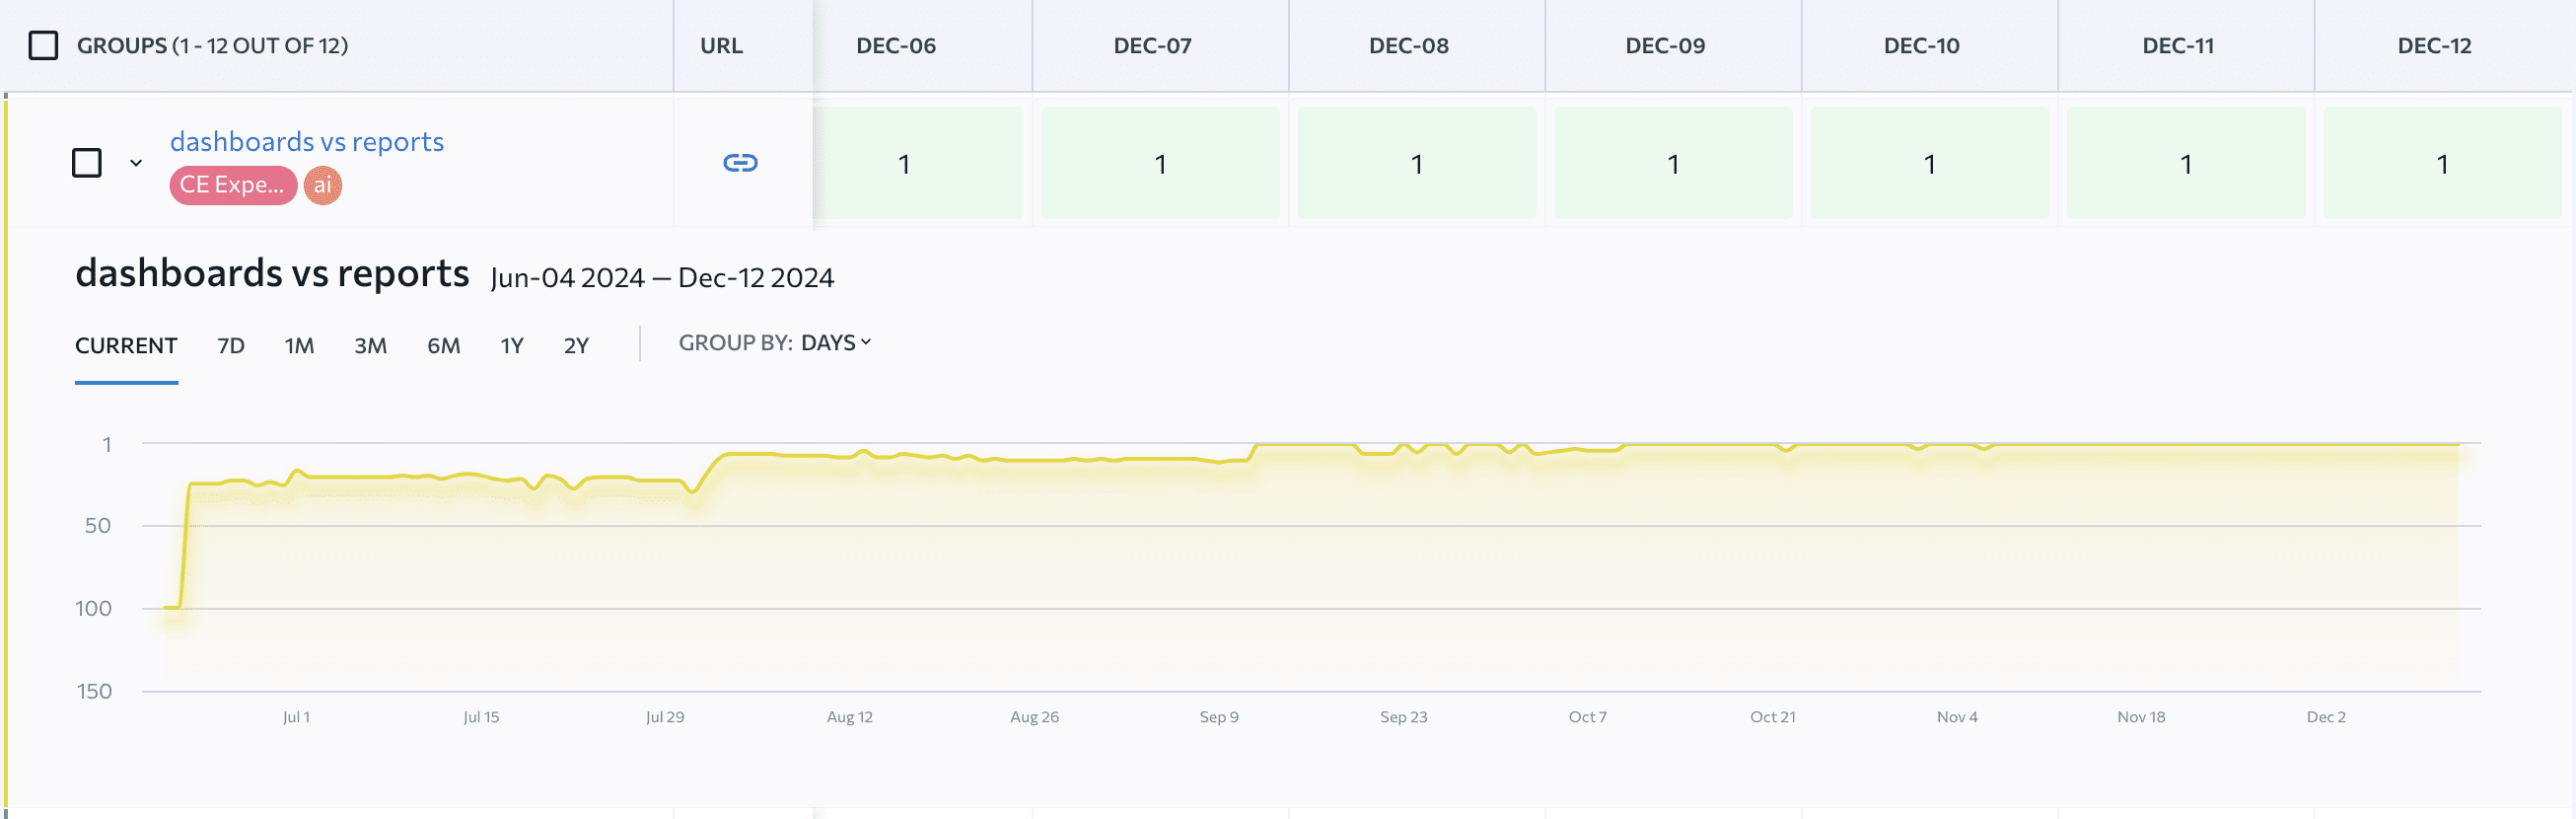
Task: Click the 'Aug 12' x-axis label
Action: (850, 717)
